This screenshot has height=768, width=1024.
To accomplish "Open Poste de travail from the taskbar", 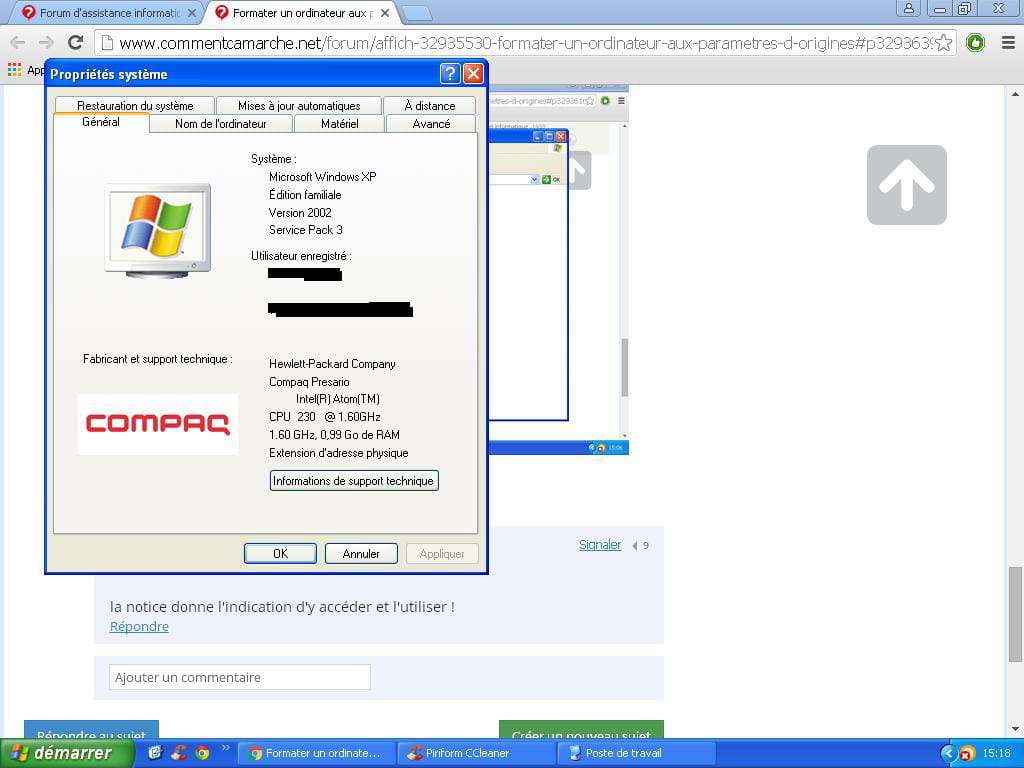I will click(637, 754).
